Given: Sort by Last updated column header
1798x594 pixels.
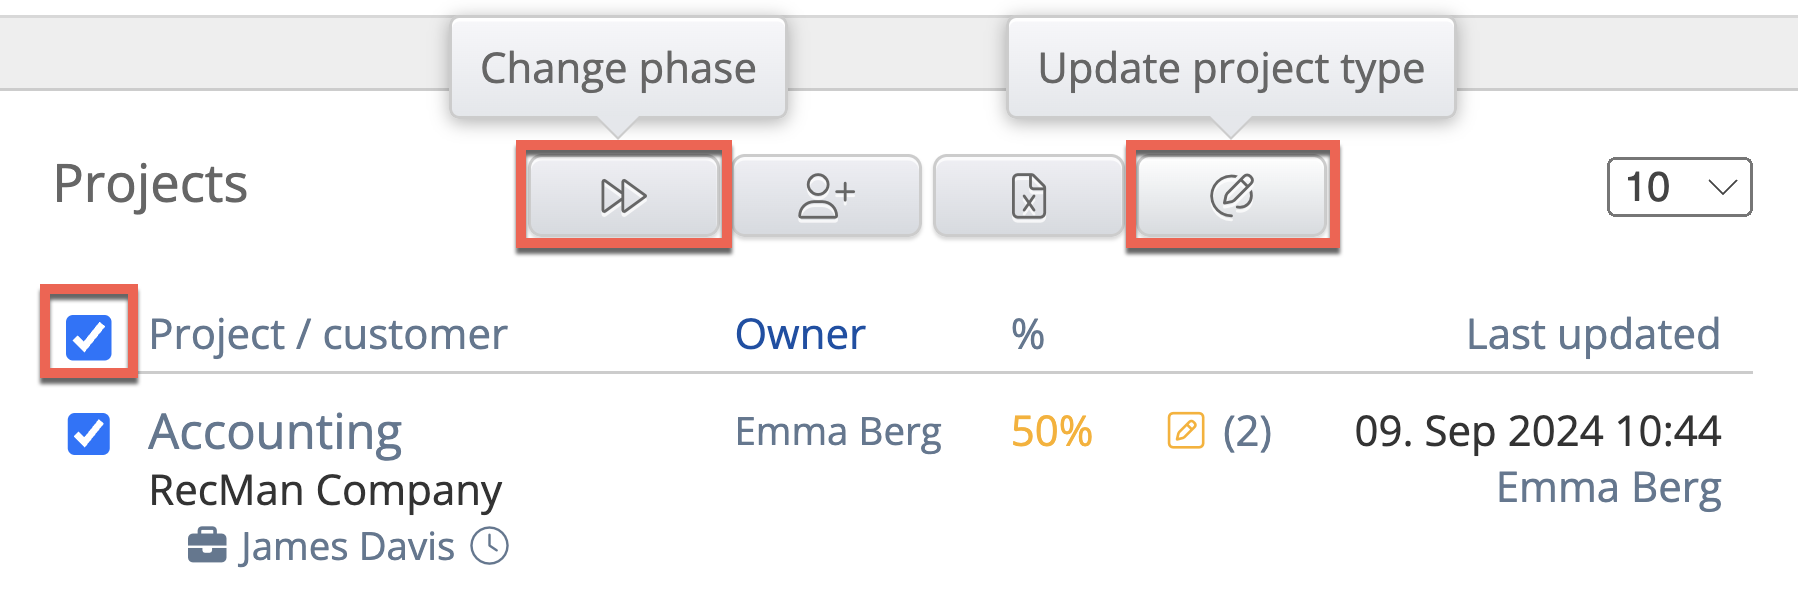Looking at the screenshot, I should pos(1592,334).
